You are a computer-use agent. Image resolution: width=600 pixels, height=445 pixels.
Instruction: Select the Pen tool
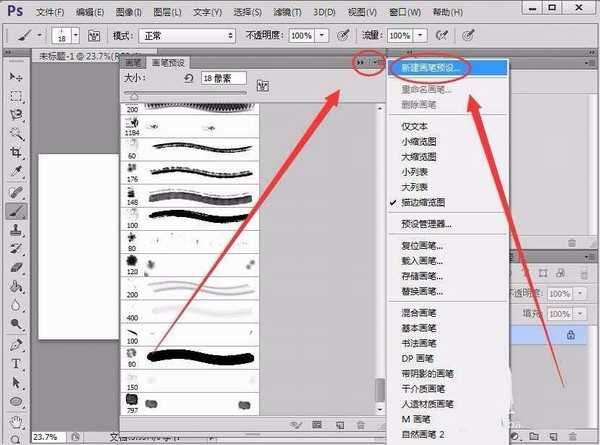[x=16, y=344]
